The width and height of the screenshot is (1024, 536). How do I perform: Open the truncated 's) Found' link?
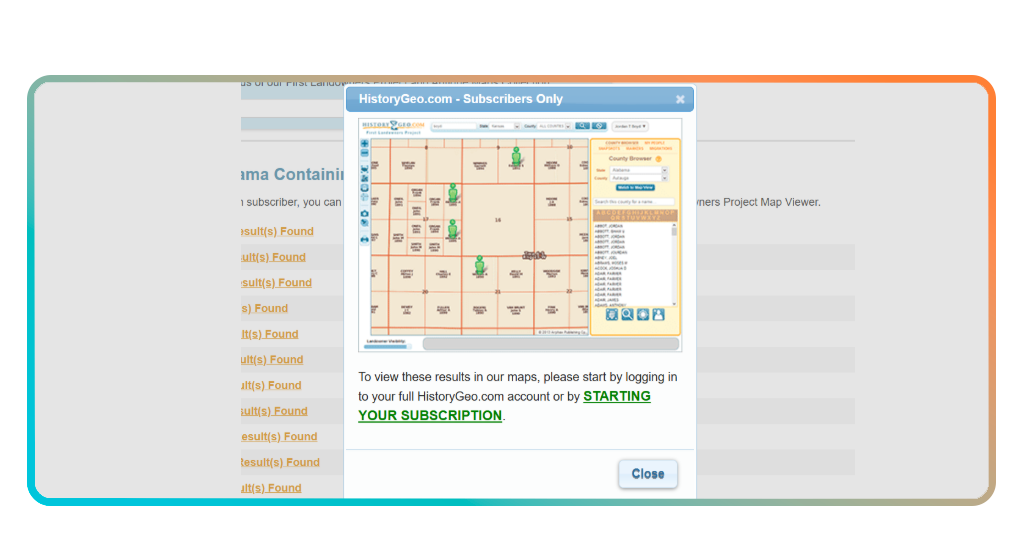click(264, 308)
